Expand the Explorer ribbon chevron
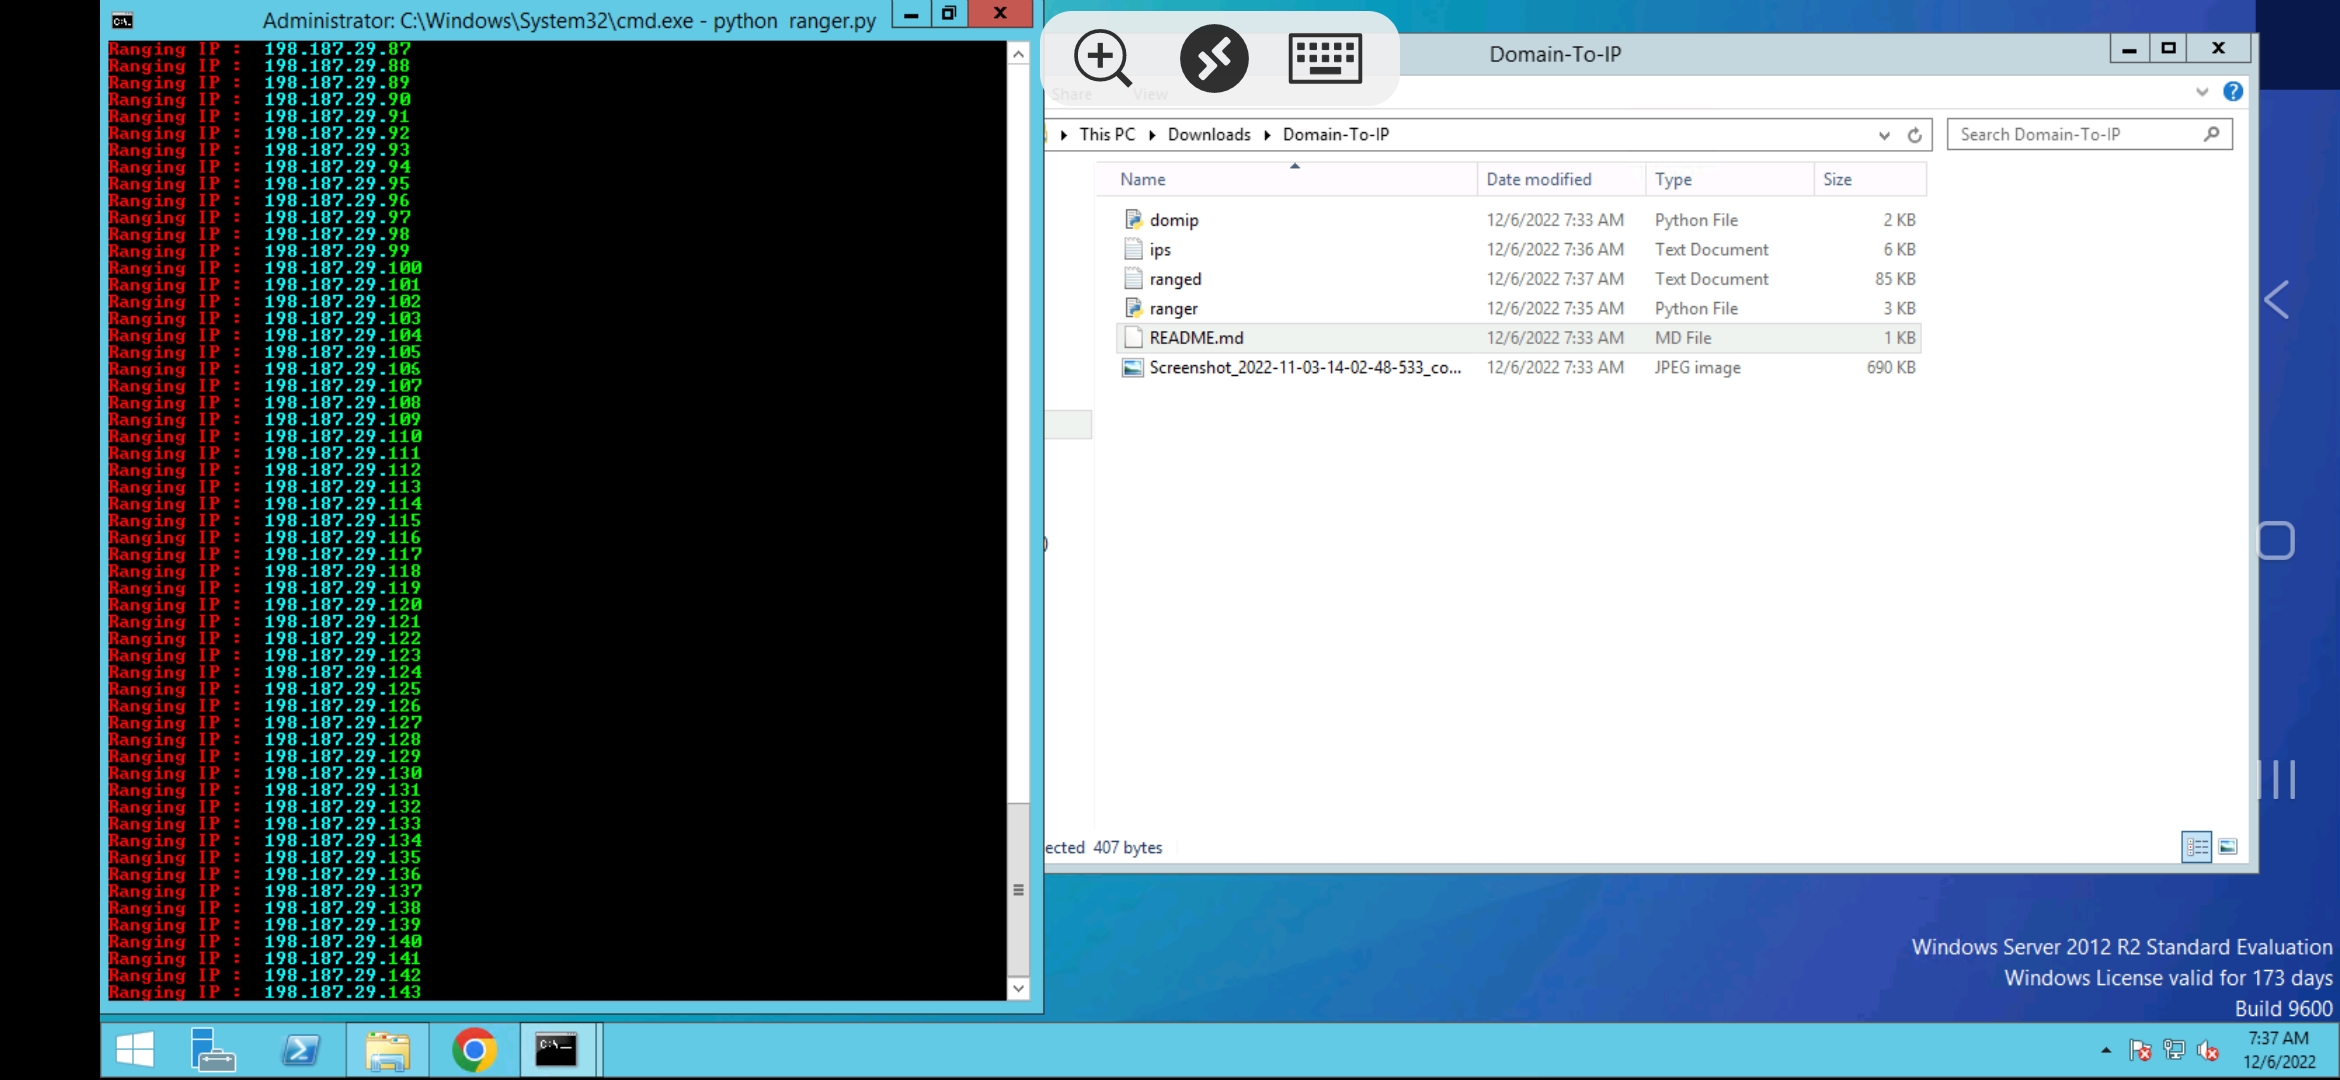The image size is (2340, 1080). coord(2202,92)
